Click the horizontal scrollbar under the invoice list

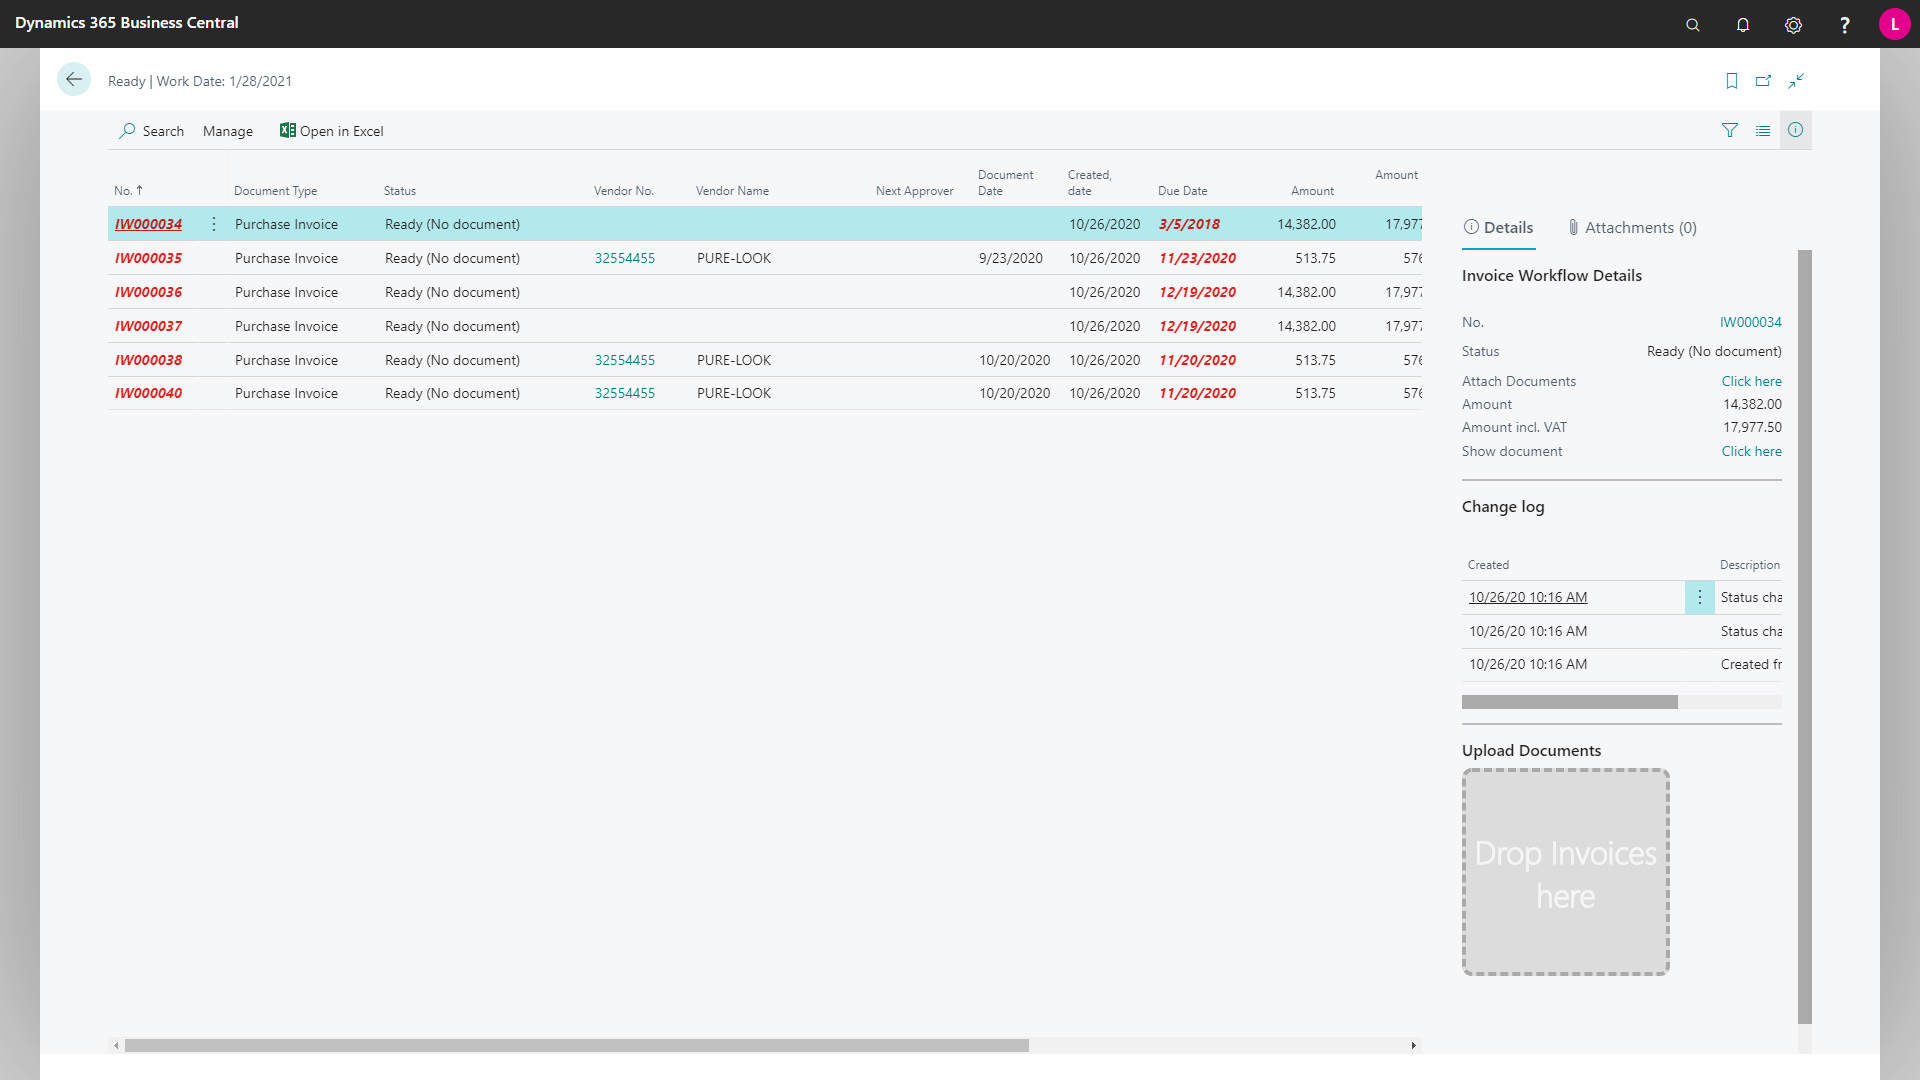click(576, 1045)
